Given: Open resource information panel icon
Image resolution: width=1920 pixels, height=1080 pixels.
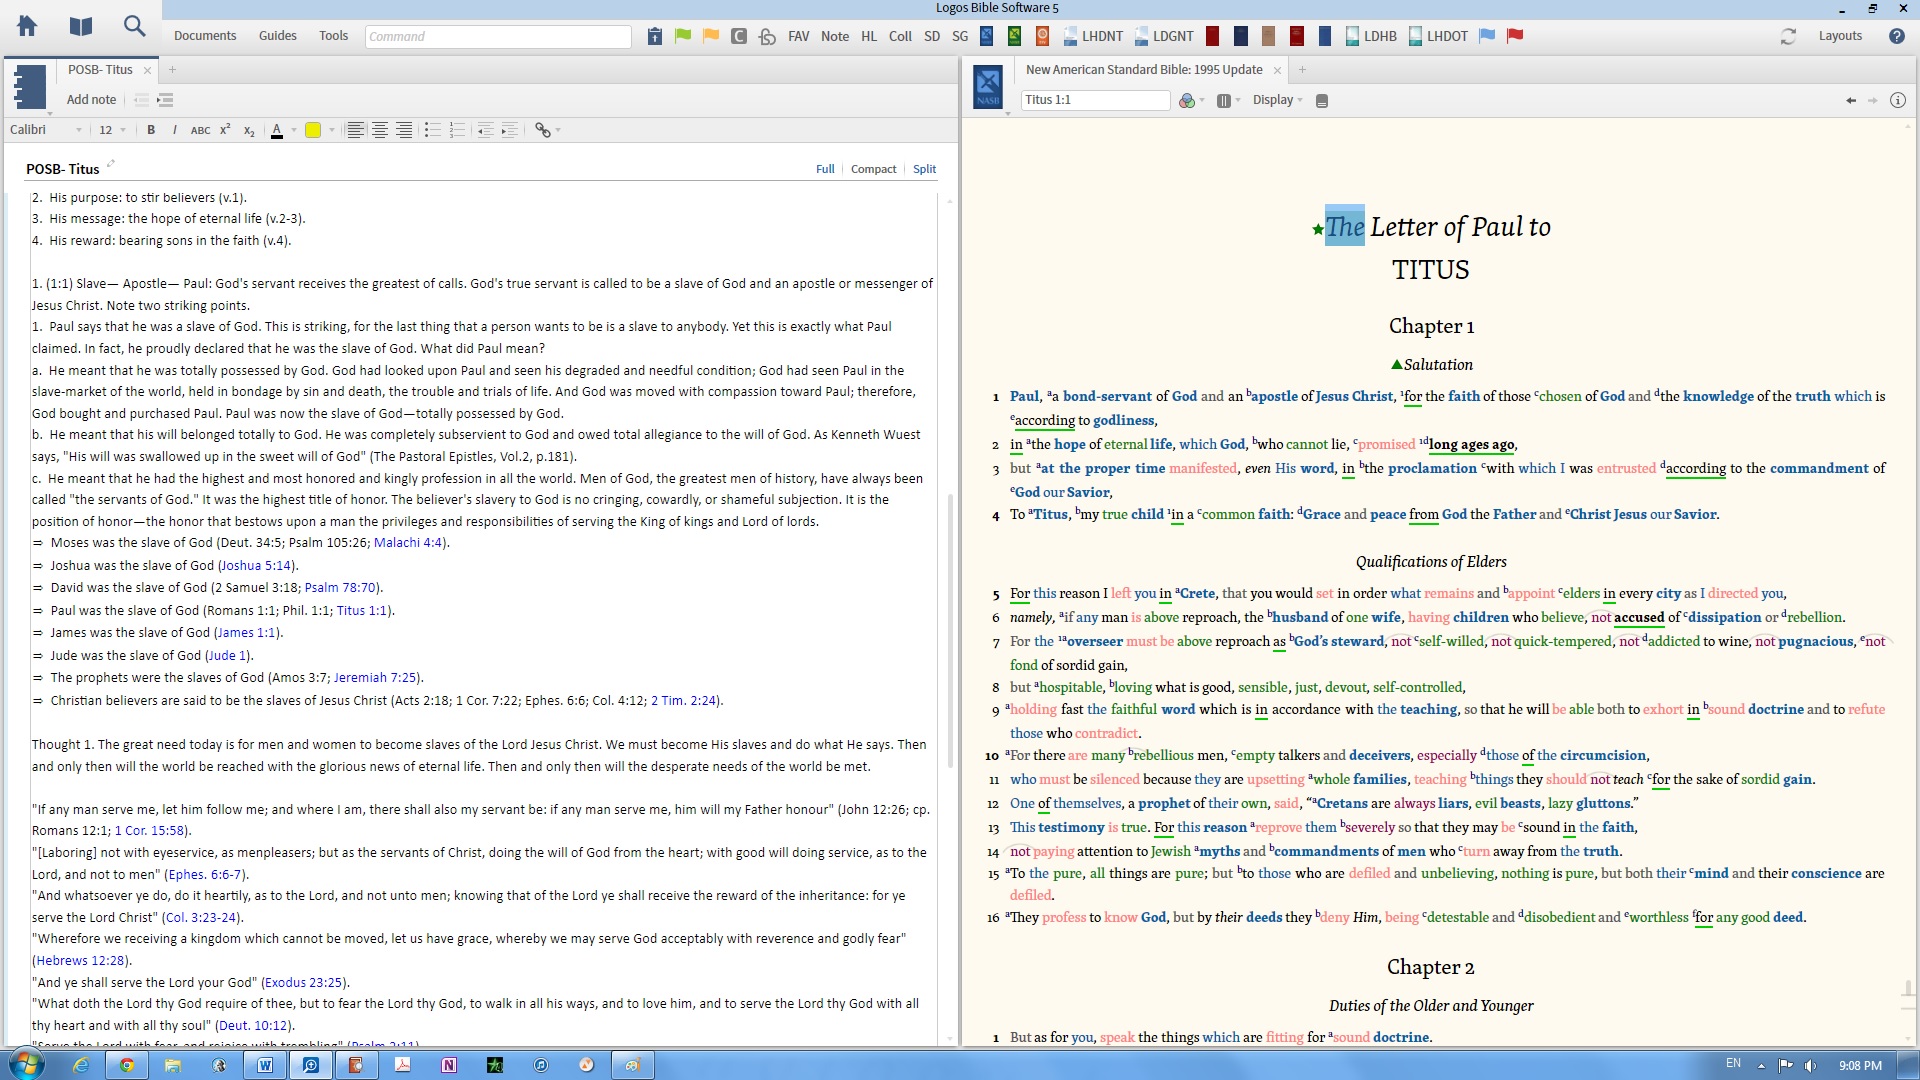Looking at the screenshot, I should [1897, 100].
